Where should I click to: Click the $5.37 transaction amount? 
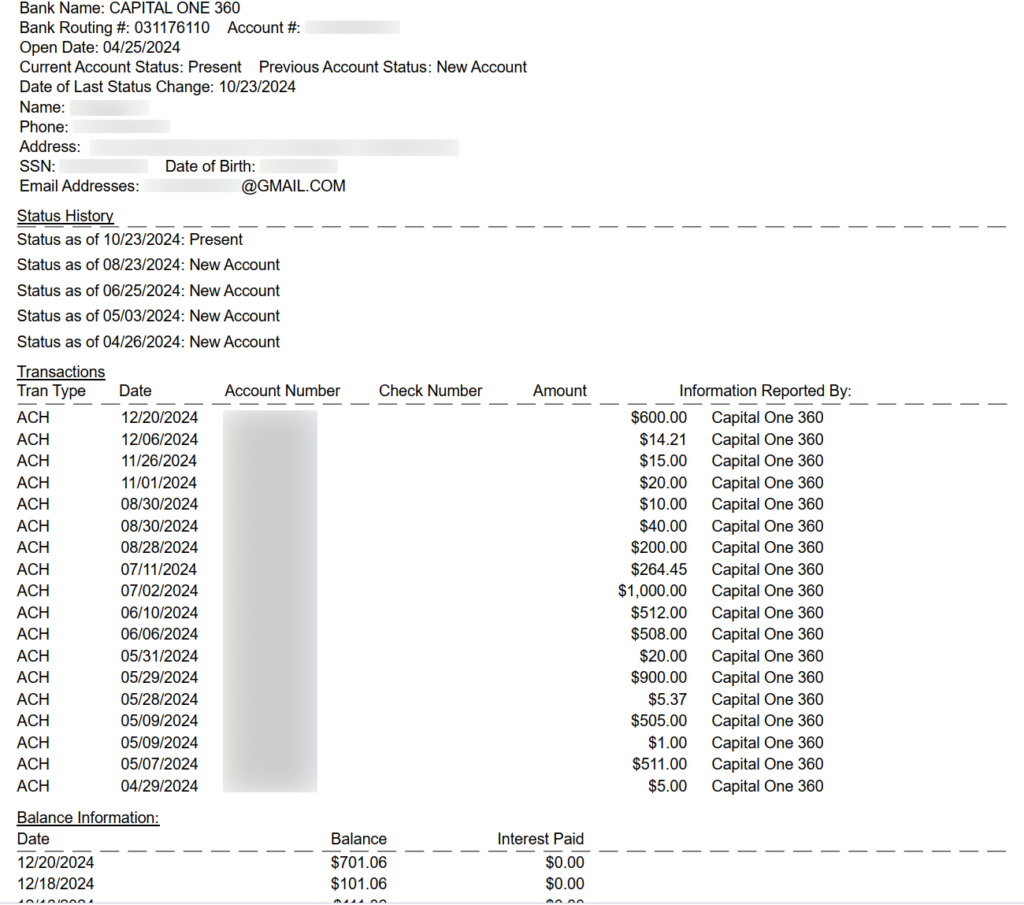pos(667,699)
